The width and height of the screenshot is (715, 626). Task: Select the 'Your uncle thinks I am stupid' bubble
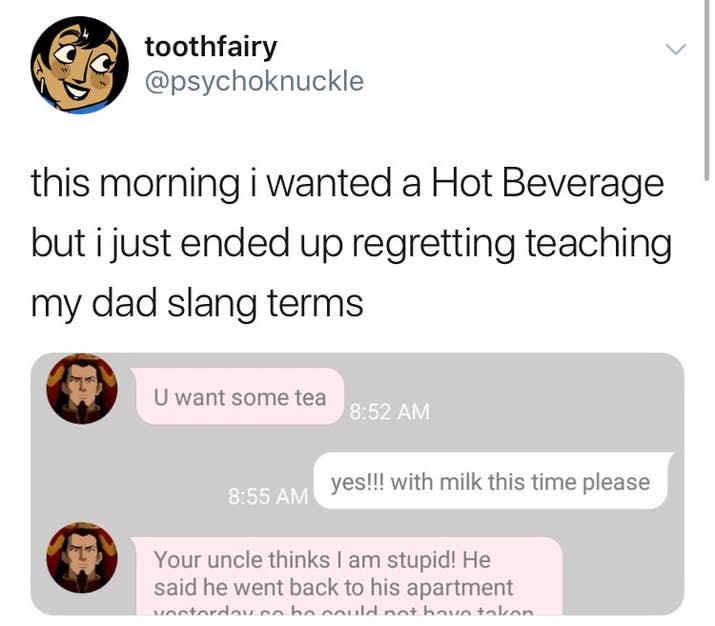[348, 576]
